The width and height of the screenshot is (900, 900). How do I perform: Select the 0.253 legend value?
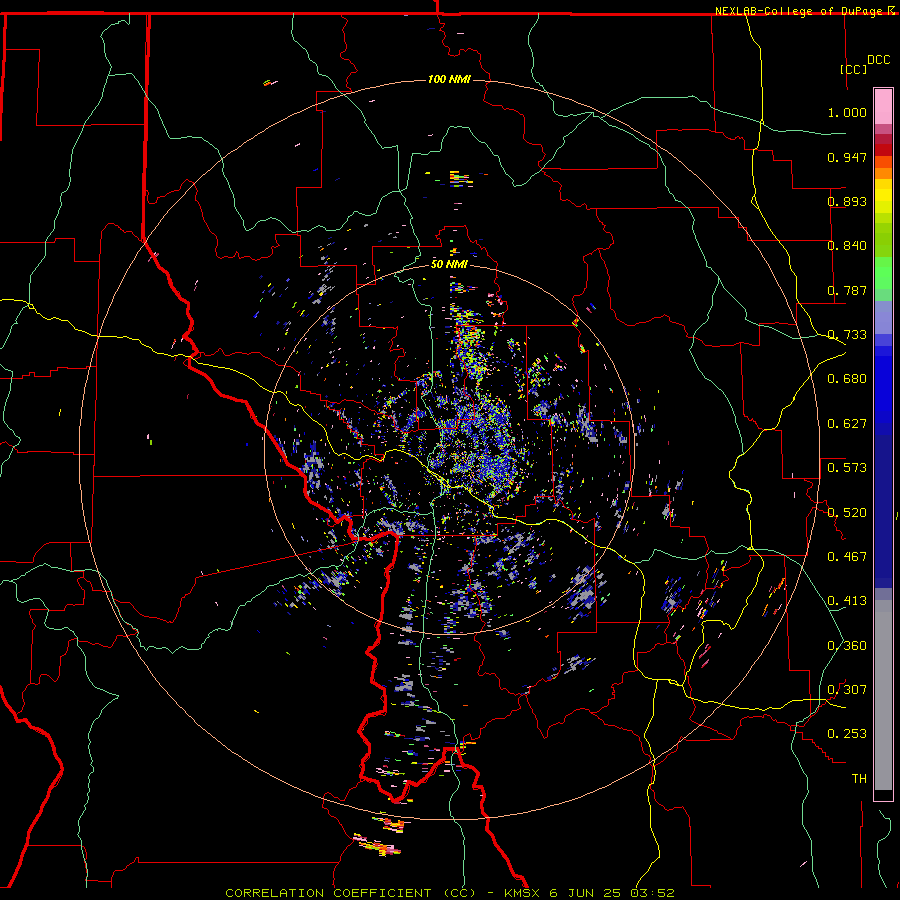point(847,734)
